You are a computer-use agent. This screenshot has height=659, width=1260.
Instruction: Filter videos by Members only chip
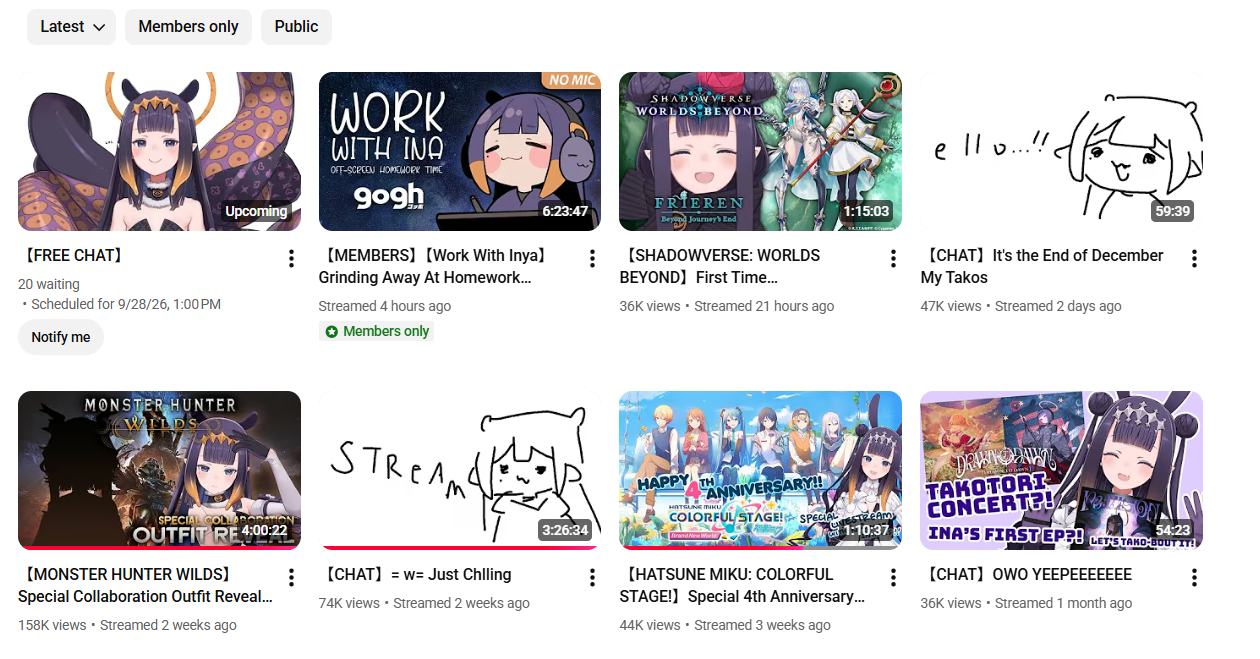click(x=188, y=27)
